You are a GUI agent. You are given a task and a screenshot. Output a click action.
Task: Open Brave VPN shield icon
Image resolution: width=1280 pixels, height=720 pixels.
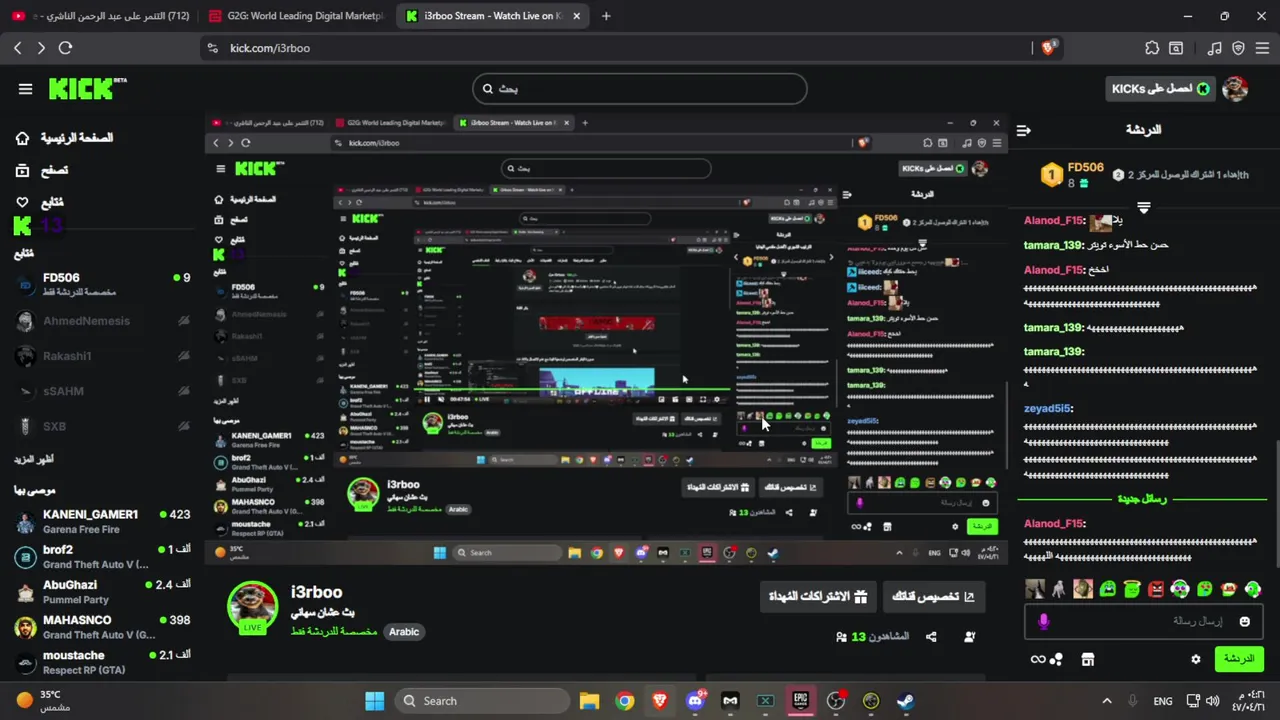(1238, 48)
